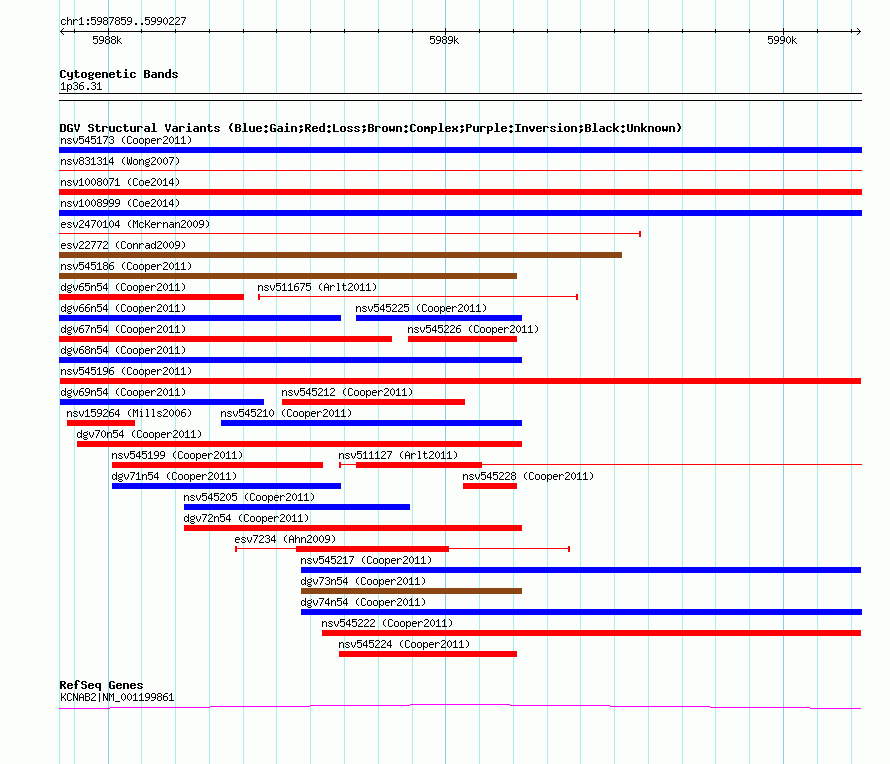Viewport: 890px width, 764px height.
Task: Open the DGV Structural Variants track title
Action: 371,128
